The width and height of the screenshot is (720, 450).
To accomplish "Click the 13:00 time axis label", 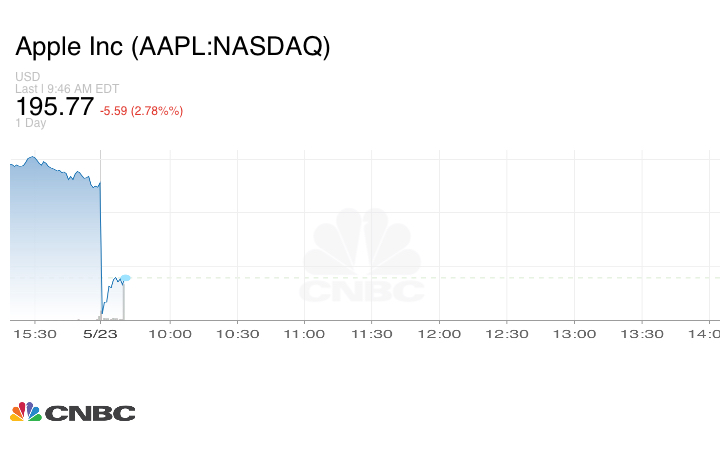I will 574,334.
